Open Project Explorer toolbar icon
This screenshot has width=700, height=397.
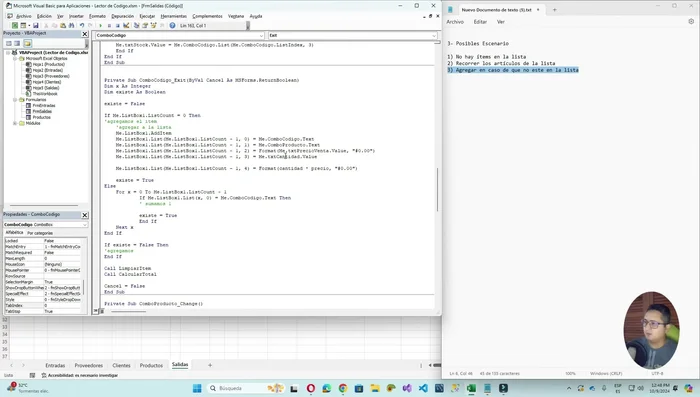tap(136, 25)
